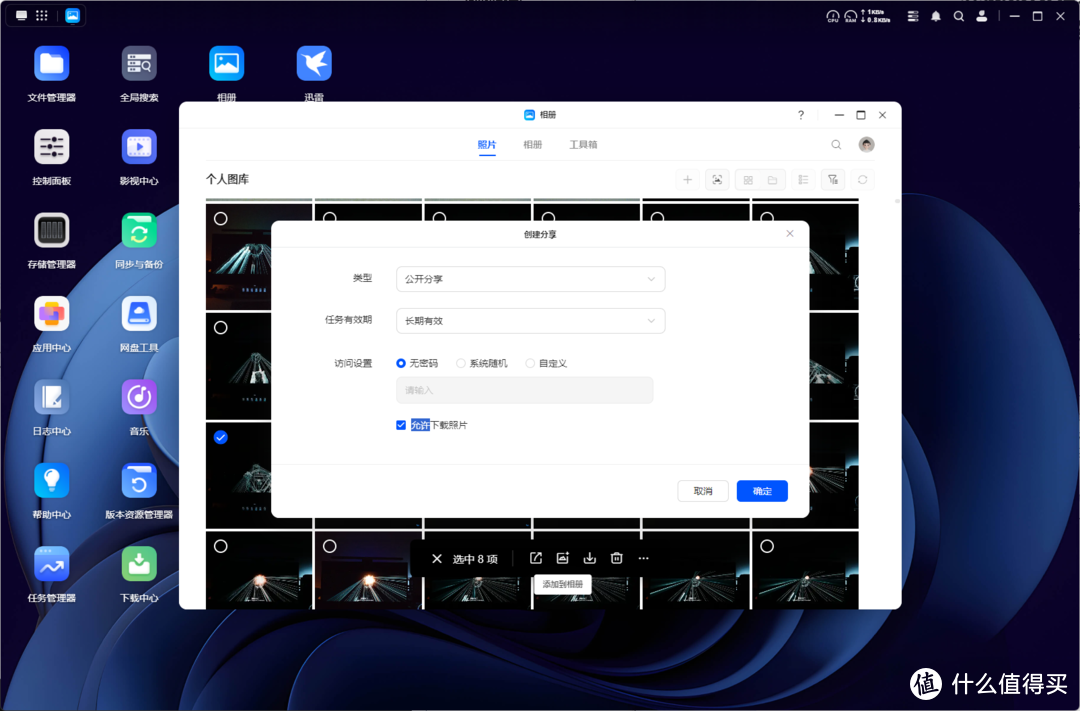Click the password input field 请输入
1080x711 pixels.
tap(524, 390)
